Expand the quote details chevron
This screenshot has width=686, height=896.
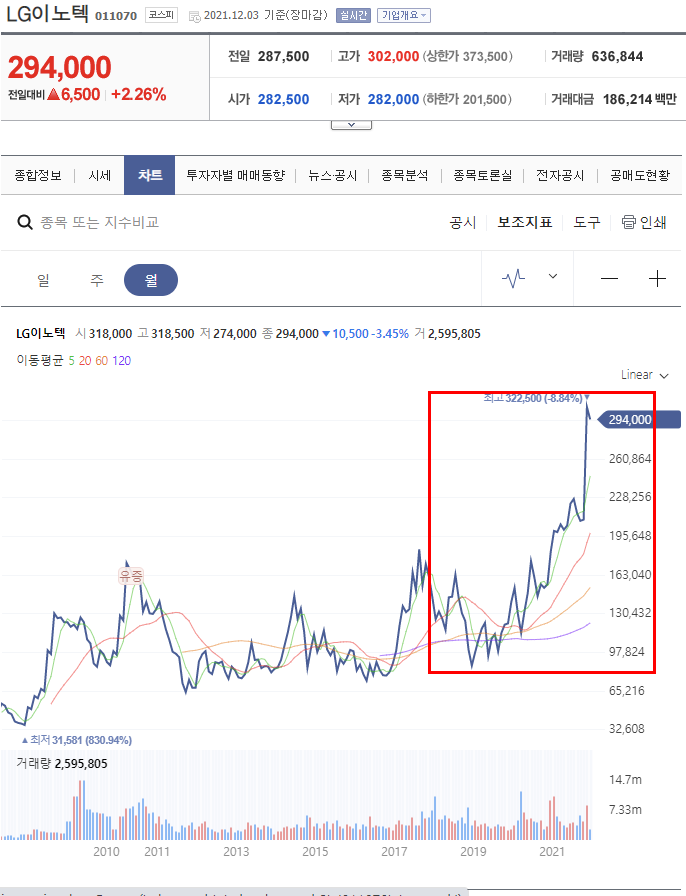tap(352, 125)
